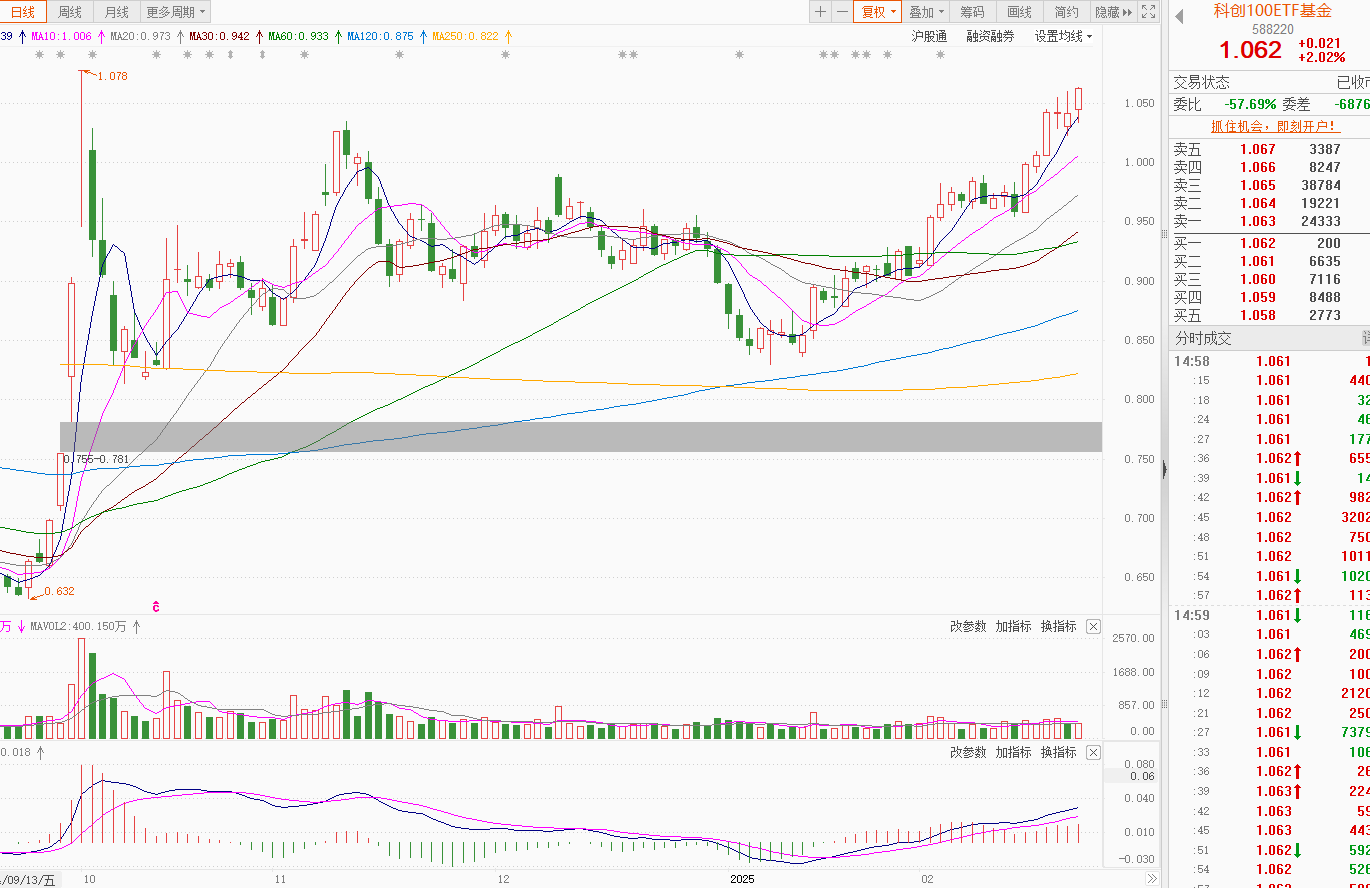This screenshot has height=888, width=1370.
Task: Open the 更多周期 dropdown
Action: pos(176,12)
